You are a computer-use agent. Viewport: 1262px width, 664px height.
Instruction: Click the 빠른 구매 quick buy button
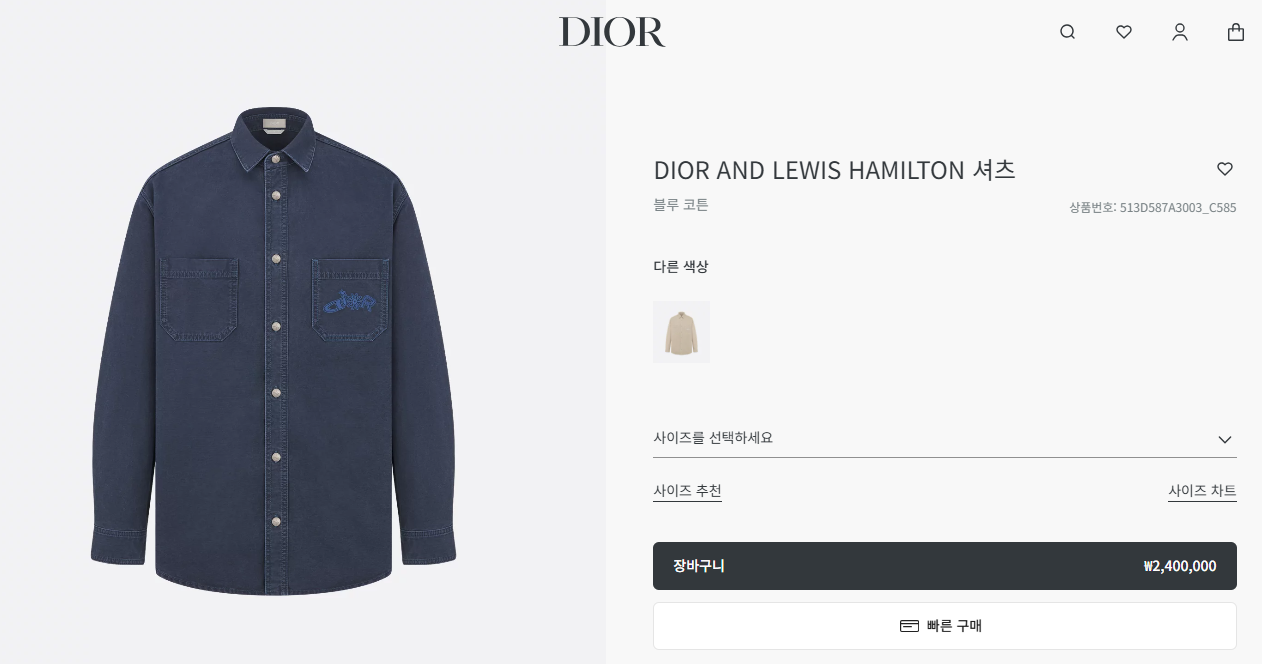coord(944,626)
